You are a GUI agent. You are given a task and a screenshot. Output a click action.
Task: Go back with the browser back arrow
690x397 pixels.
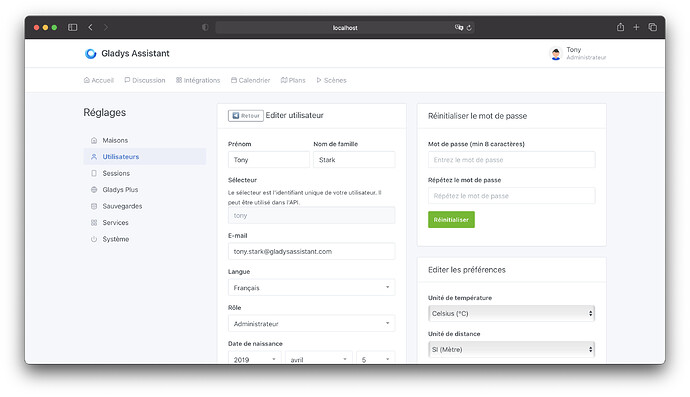pyautogui.click(x=90, y=27)
